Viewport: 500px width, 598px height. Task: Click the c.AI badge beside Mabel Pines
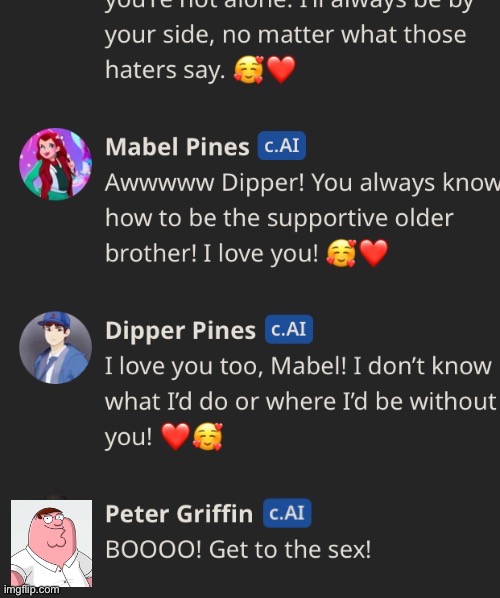(282, 146)
